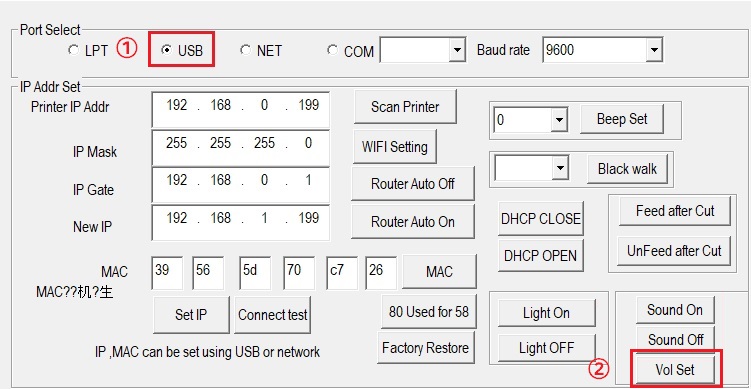Click Sound On button

click(675, 310)
